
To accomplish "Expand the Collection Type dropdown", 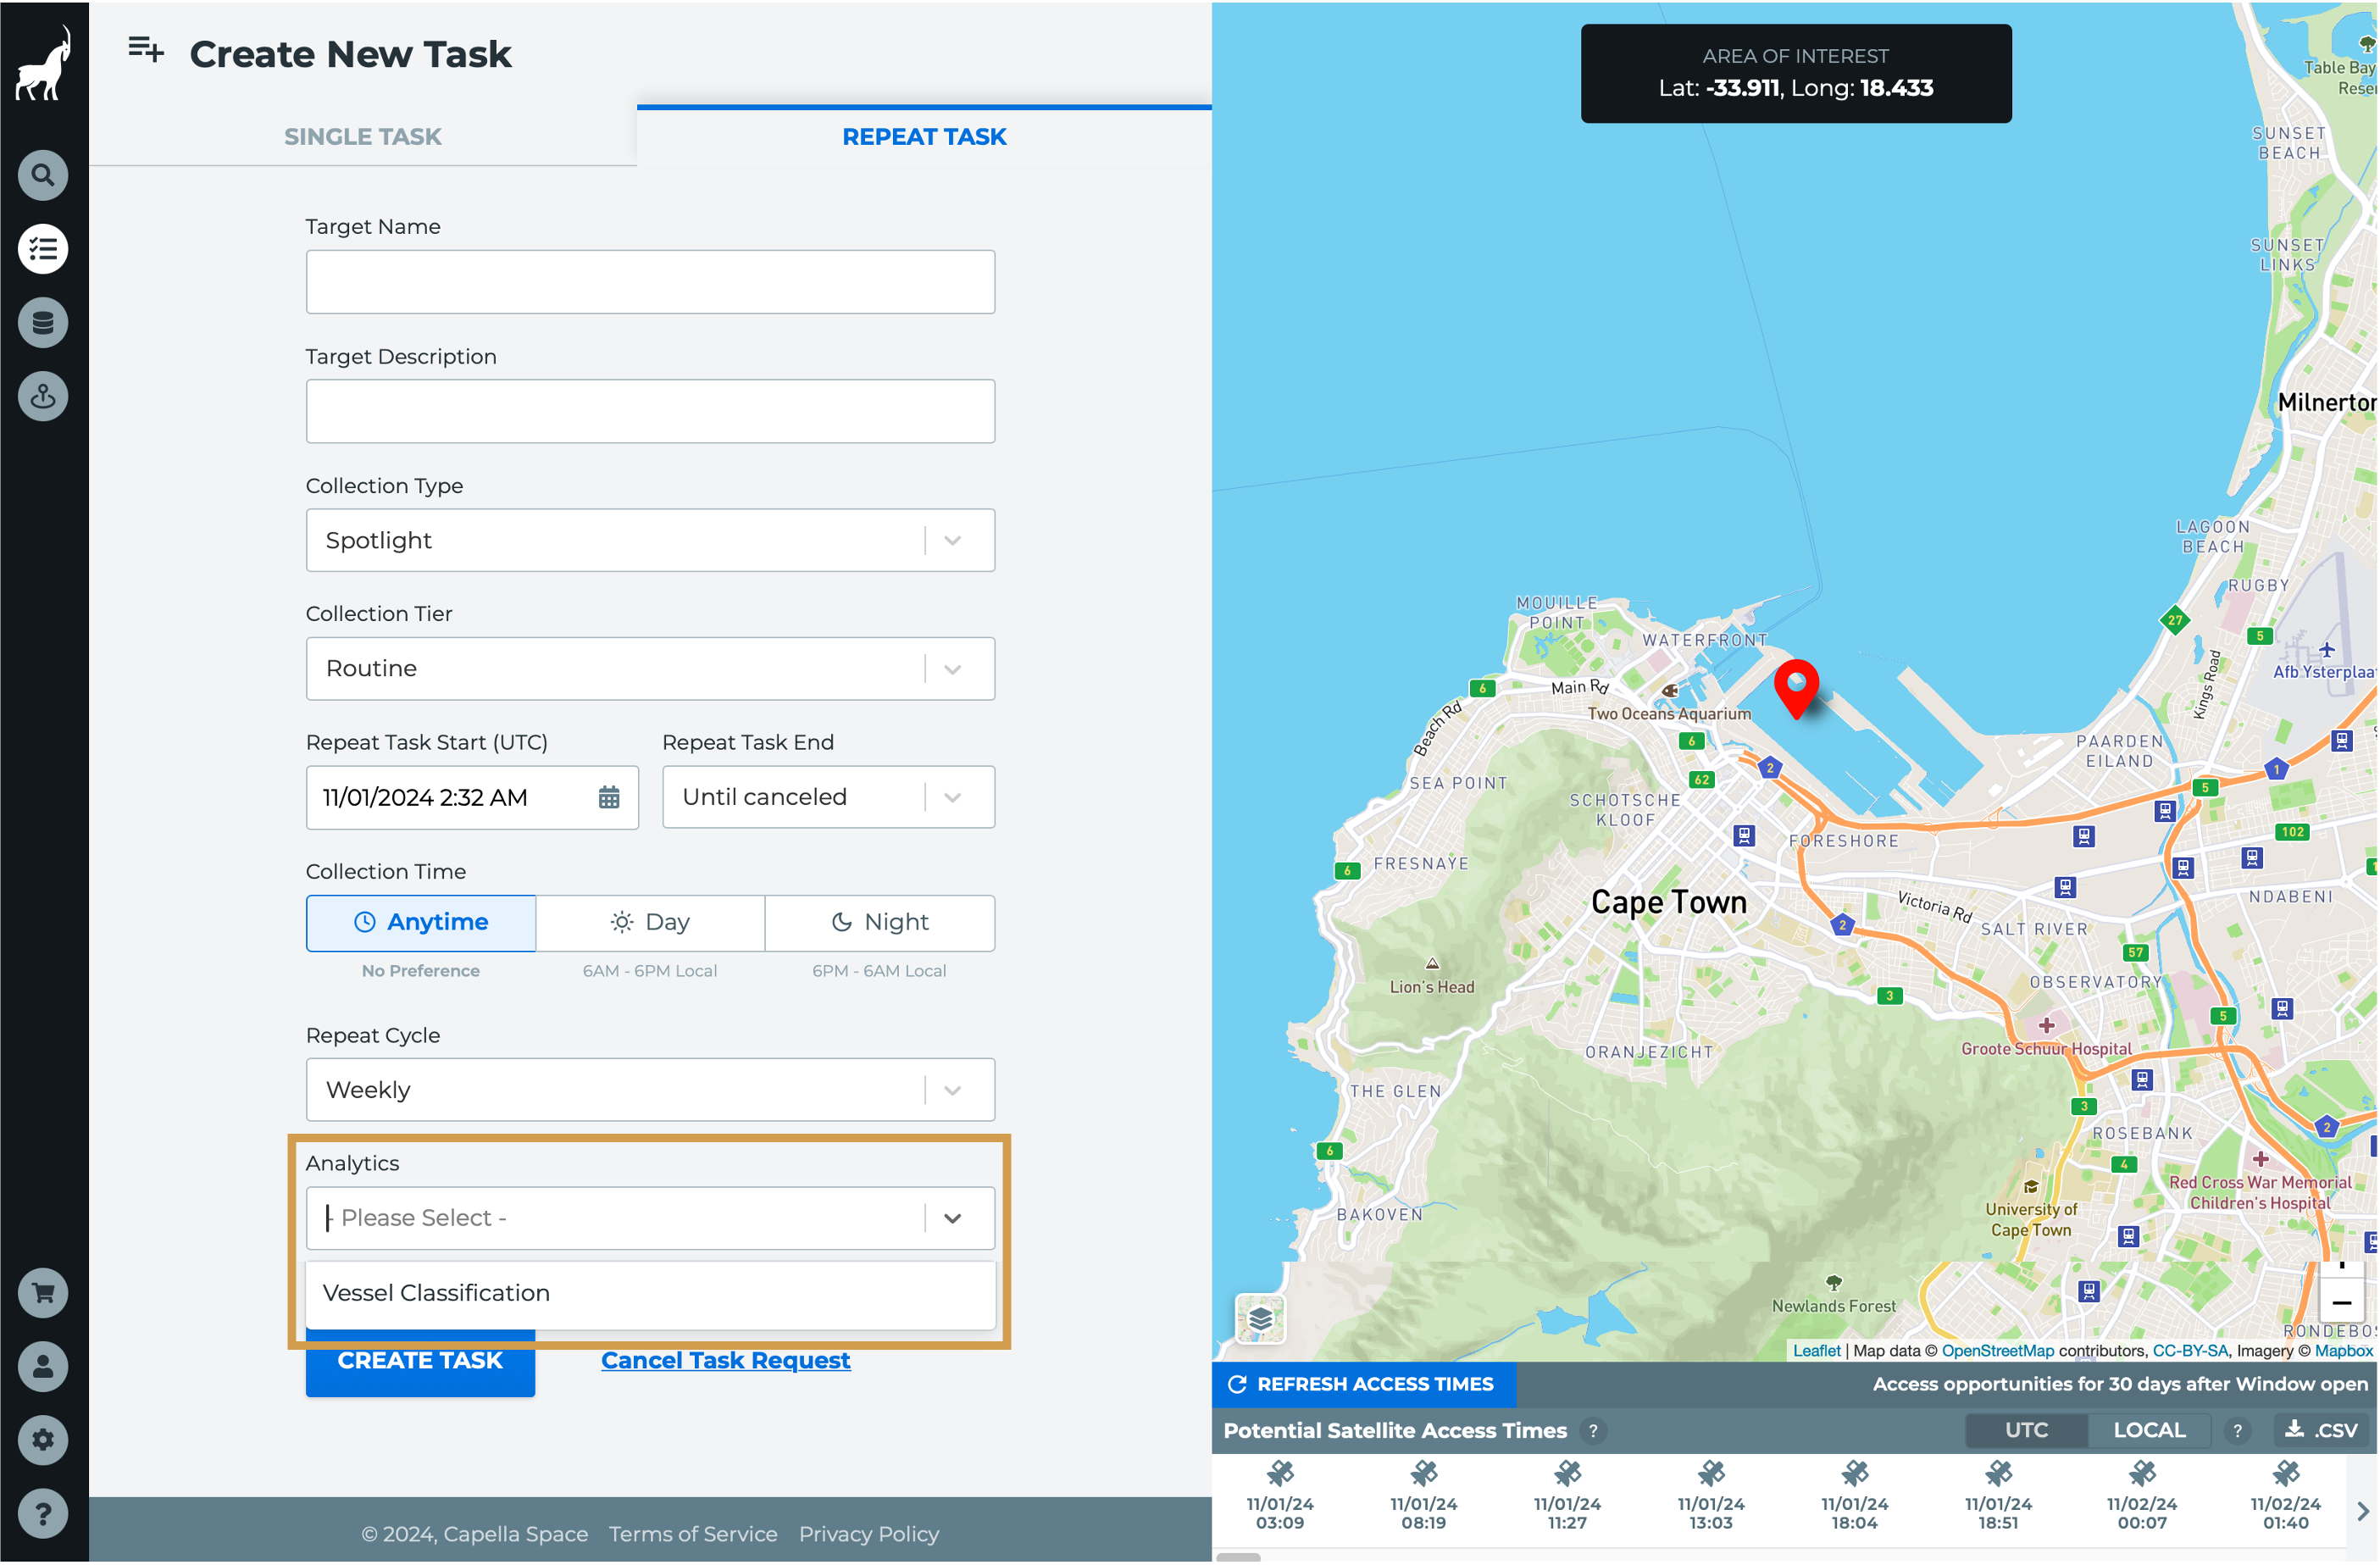I will pos(650,540).
